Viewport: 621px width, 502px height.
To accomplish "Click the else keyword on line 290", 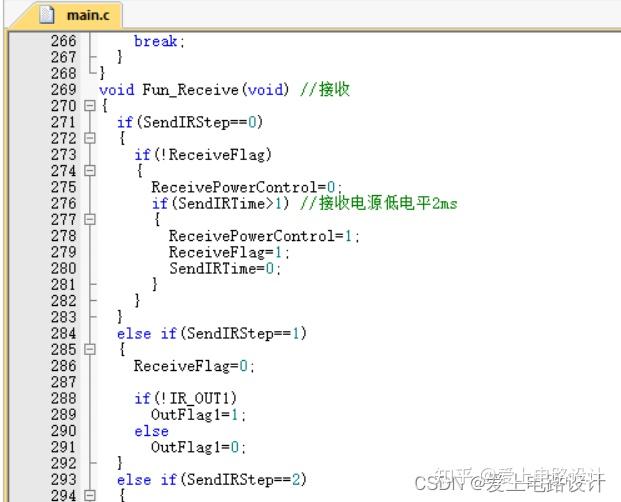I will click(151, 431).
